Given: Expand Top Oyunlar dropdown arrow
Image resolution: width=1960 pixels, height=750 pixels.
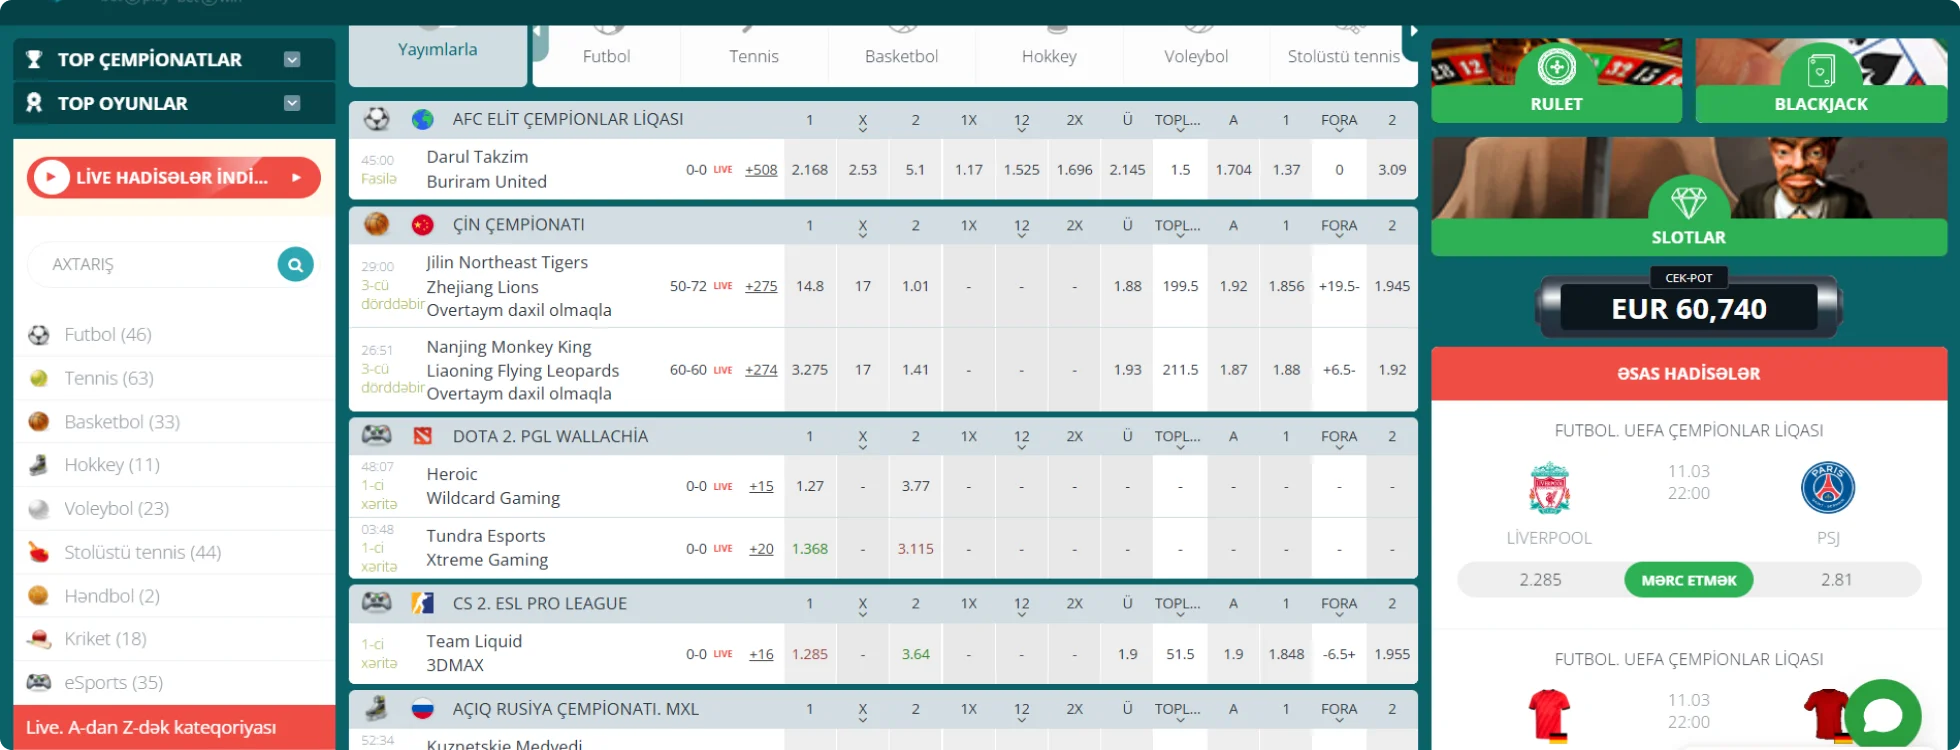Looking at the screenshot, I should tap(292, 103).
